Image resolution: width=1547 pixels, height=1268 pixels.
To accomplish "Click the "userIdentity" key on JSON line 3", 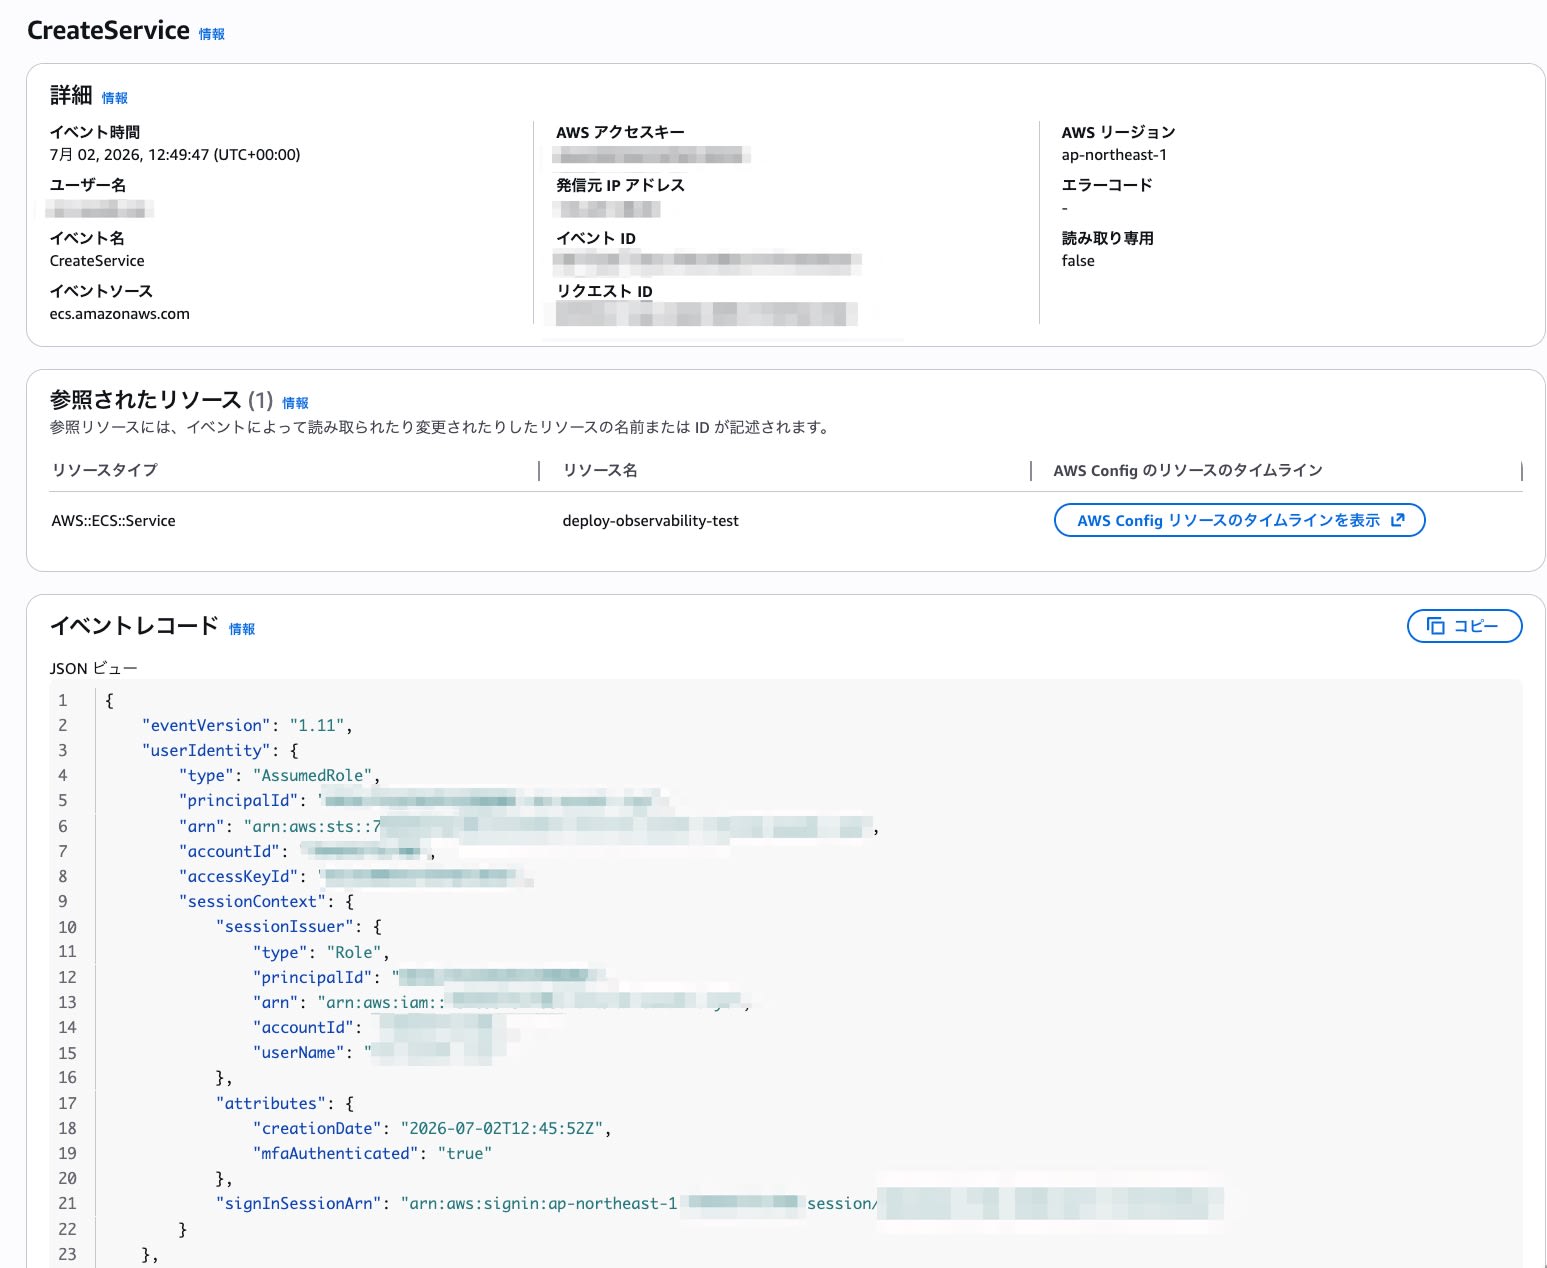I will (x=206, y=750).
